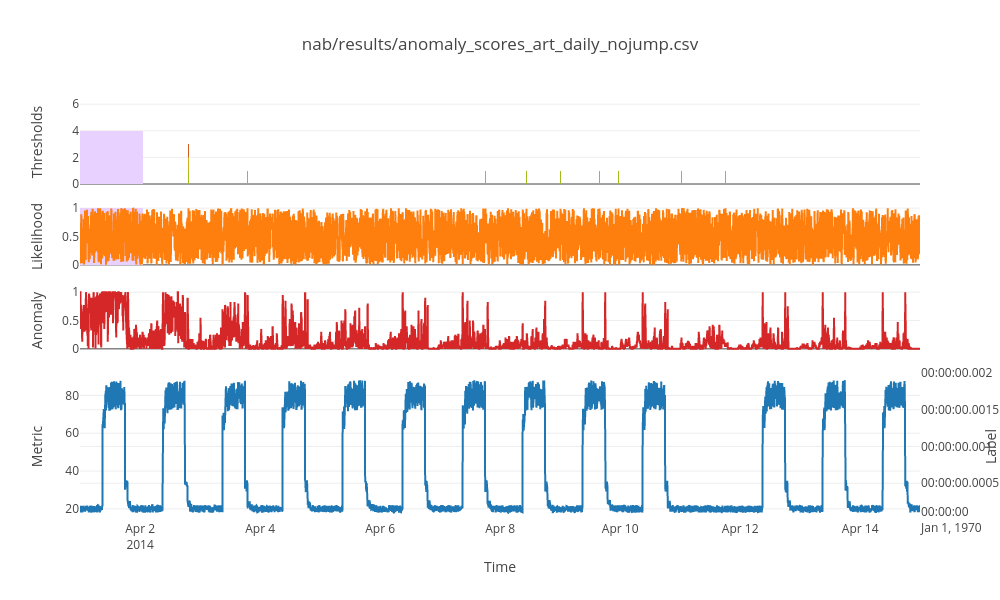Select the Anomaly y-axis title
Screen dimensions: 1000x600
(38, 320)
